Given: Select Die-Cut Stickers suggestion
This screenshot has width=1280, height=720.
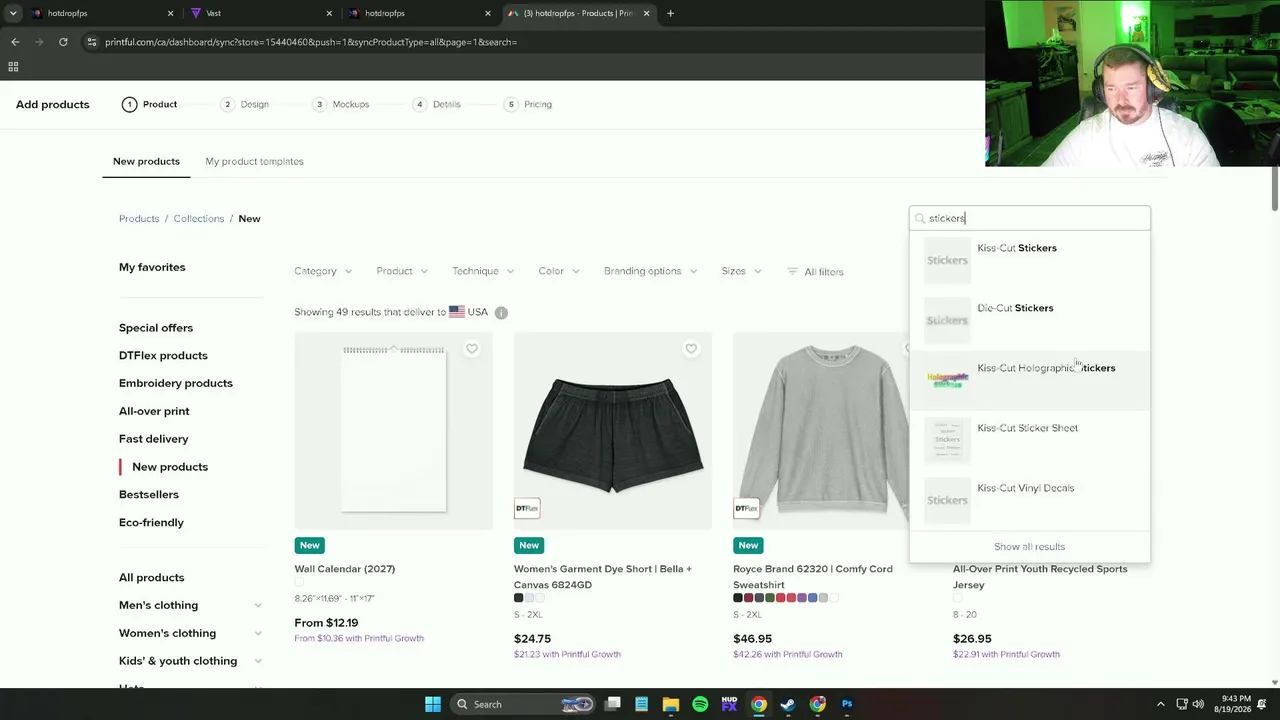Looking at the screenshot, I should coord(1030,320).
